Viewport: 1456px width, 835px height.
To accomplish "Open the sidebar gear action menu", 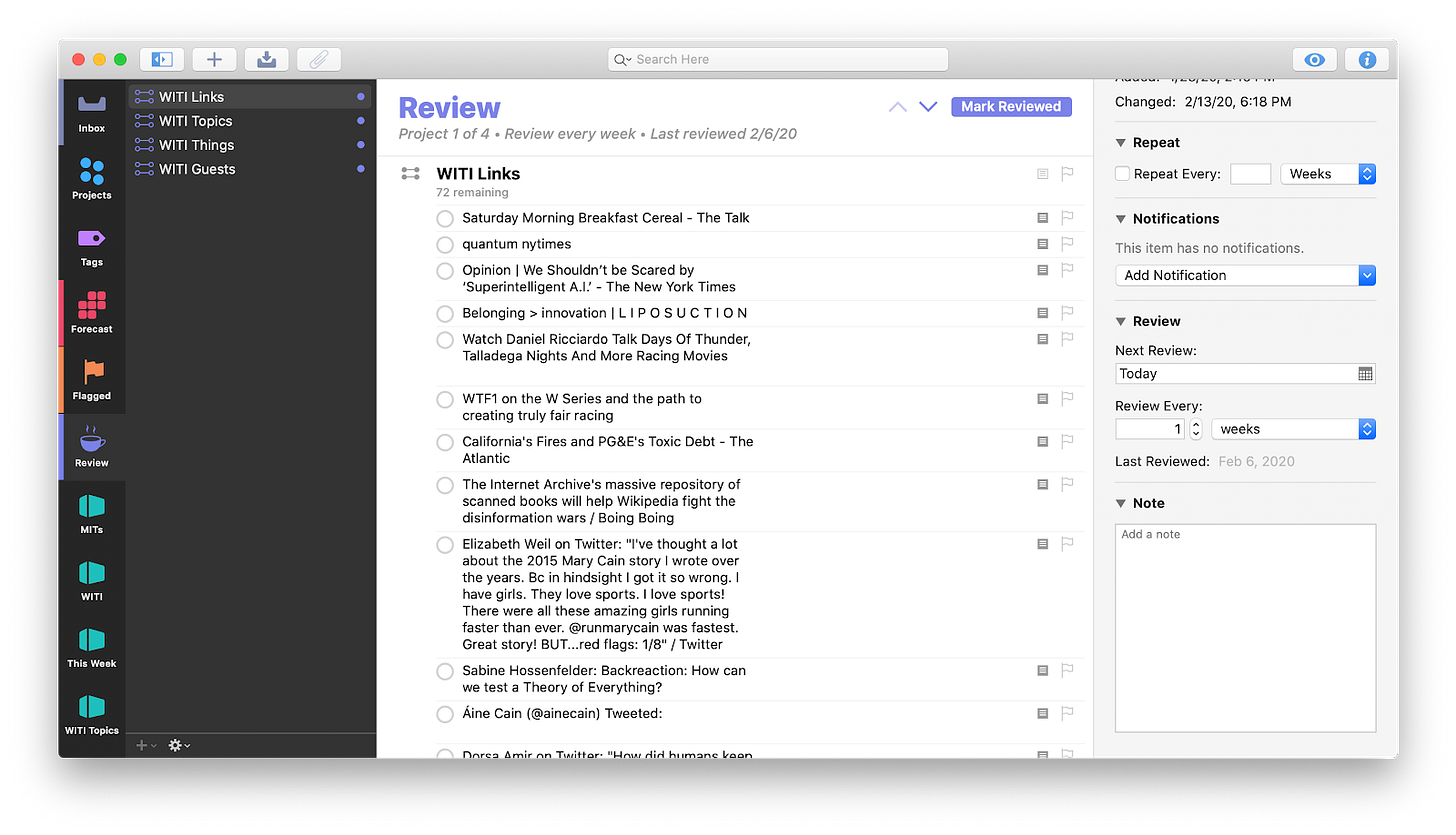I will pyautogui.click(x=178, y=745).
